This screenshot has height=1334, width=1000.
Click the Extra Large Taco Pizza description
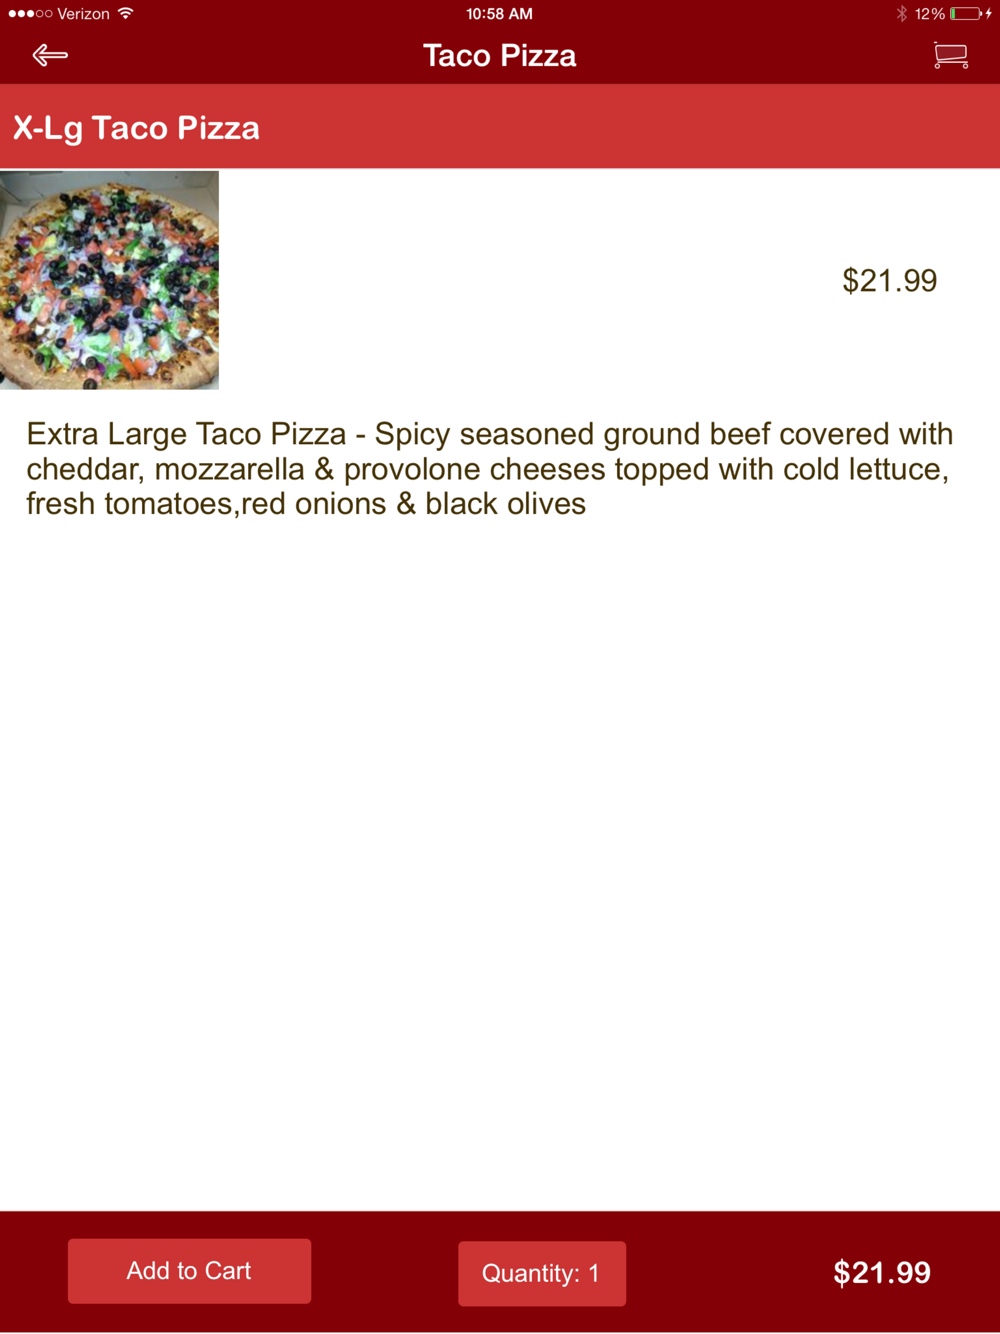[490, 469]
